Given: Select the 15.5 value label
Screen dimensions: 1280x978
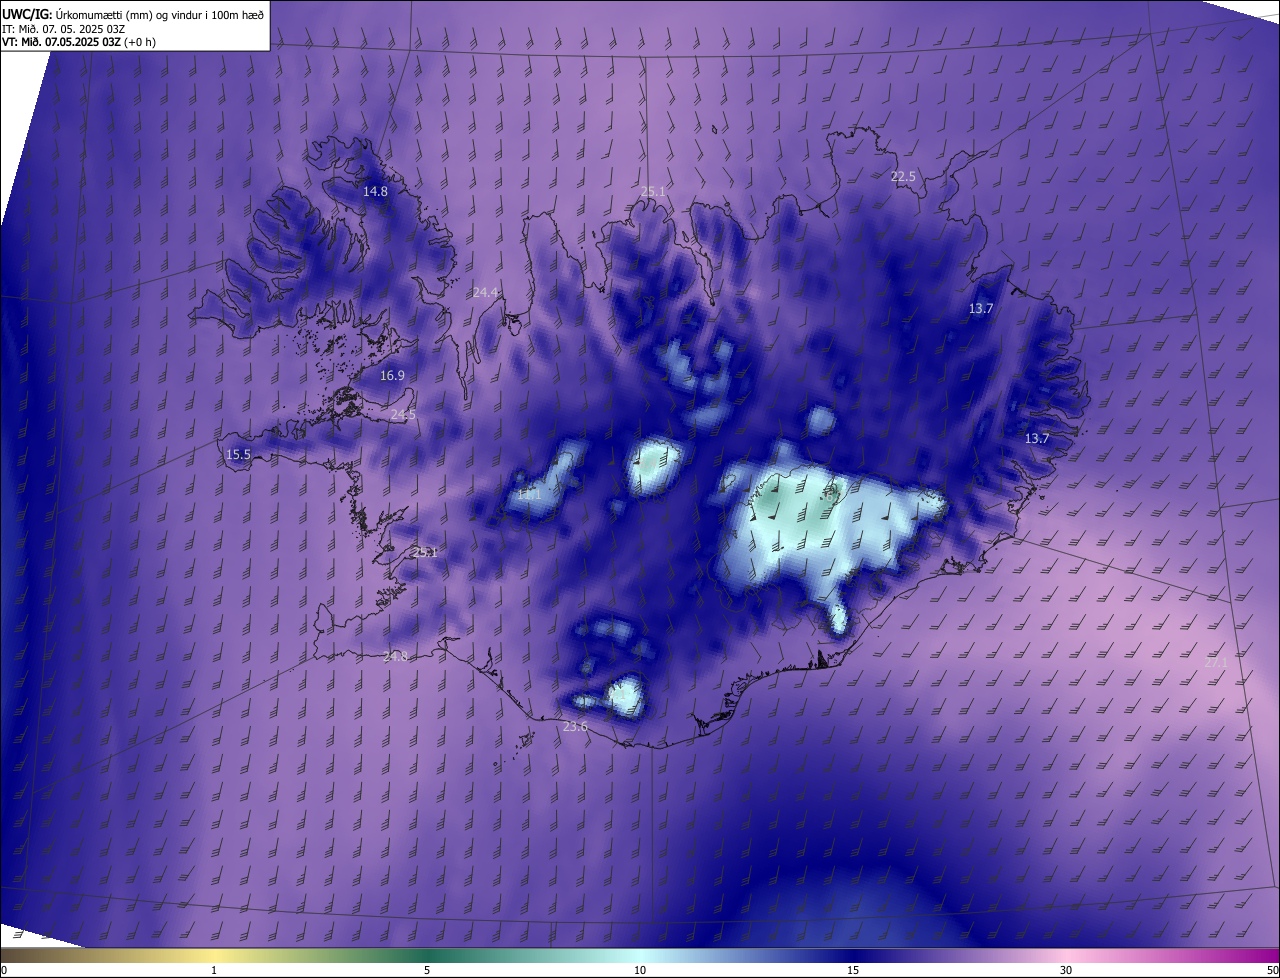Looking at the screenshot, I should tap(238, 454).
